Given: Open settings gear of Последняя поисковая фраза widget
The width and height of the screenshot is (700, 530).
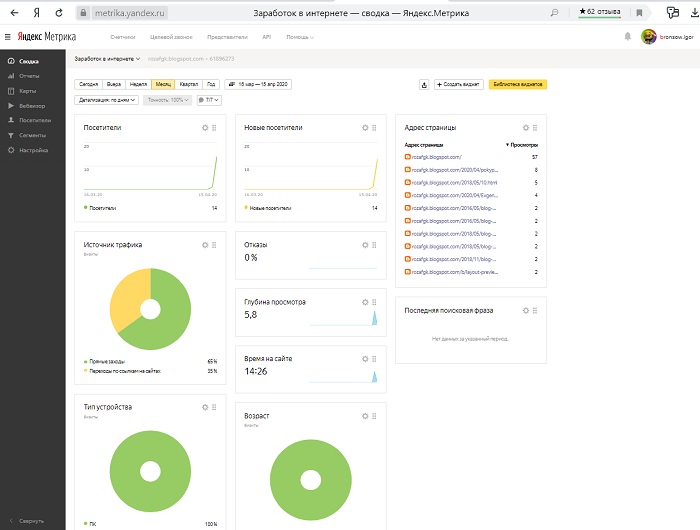Looking at the screenshot, I should [526, 310].
